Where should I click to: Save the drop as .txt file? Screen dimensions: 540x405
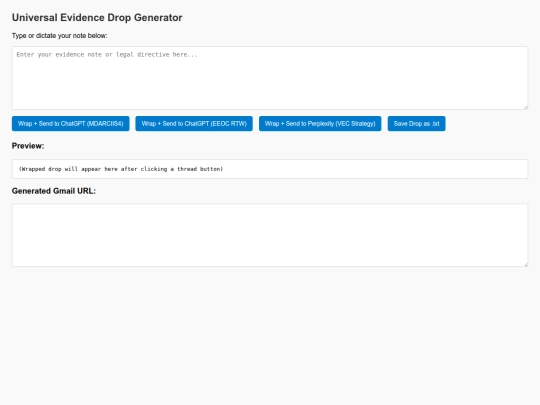416,124
